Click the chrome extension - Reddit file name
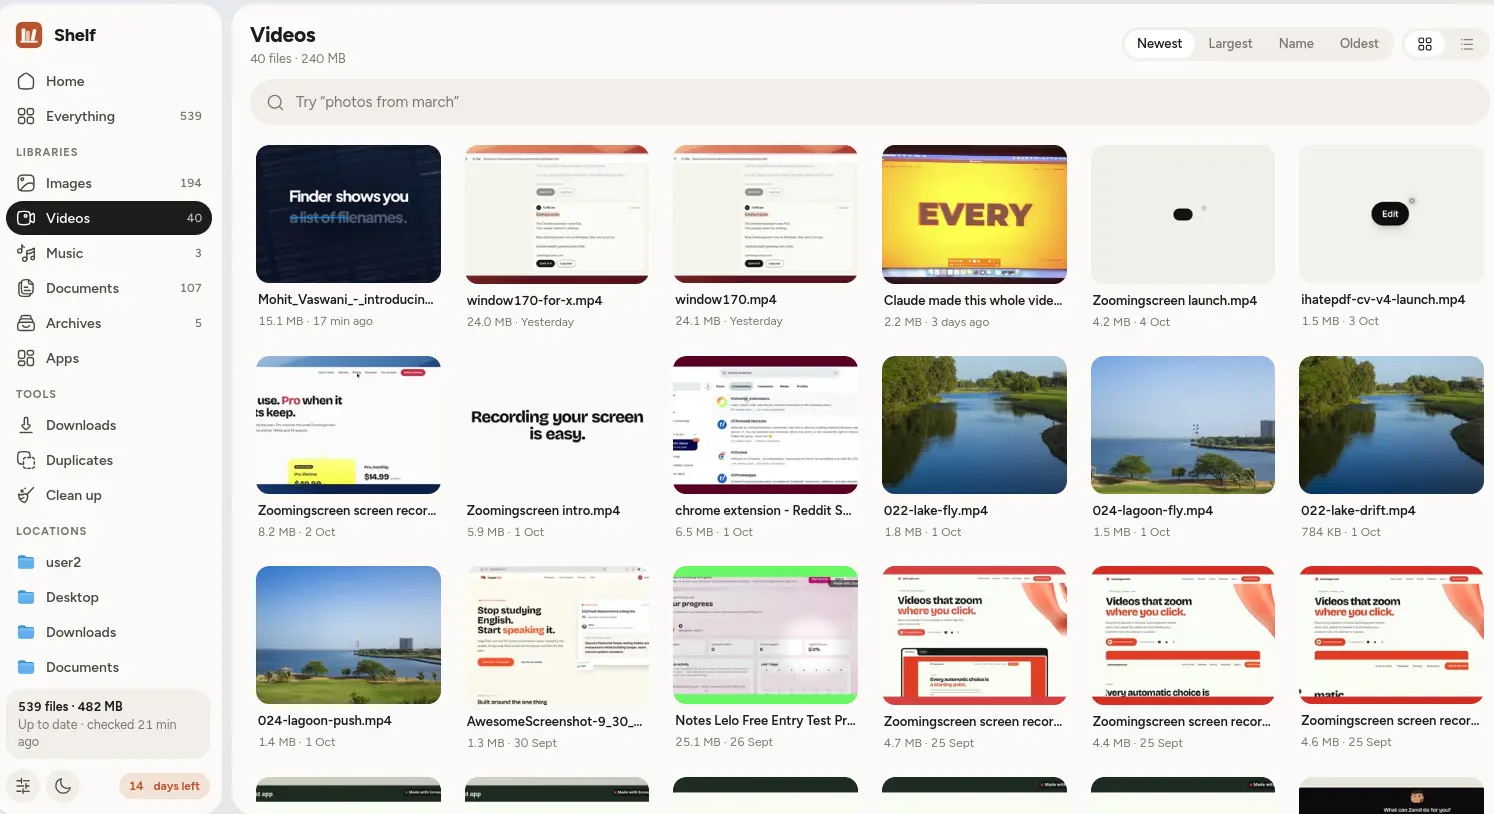 pos(763,510)
